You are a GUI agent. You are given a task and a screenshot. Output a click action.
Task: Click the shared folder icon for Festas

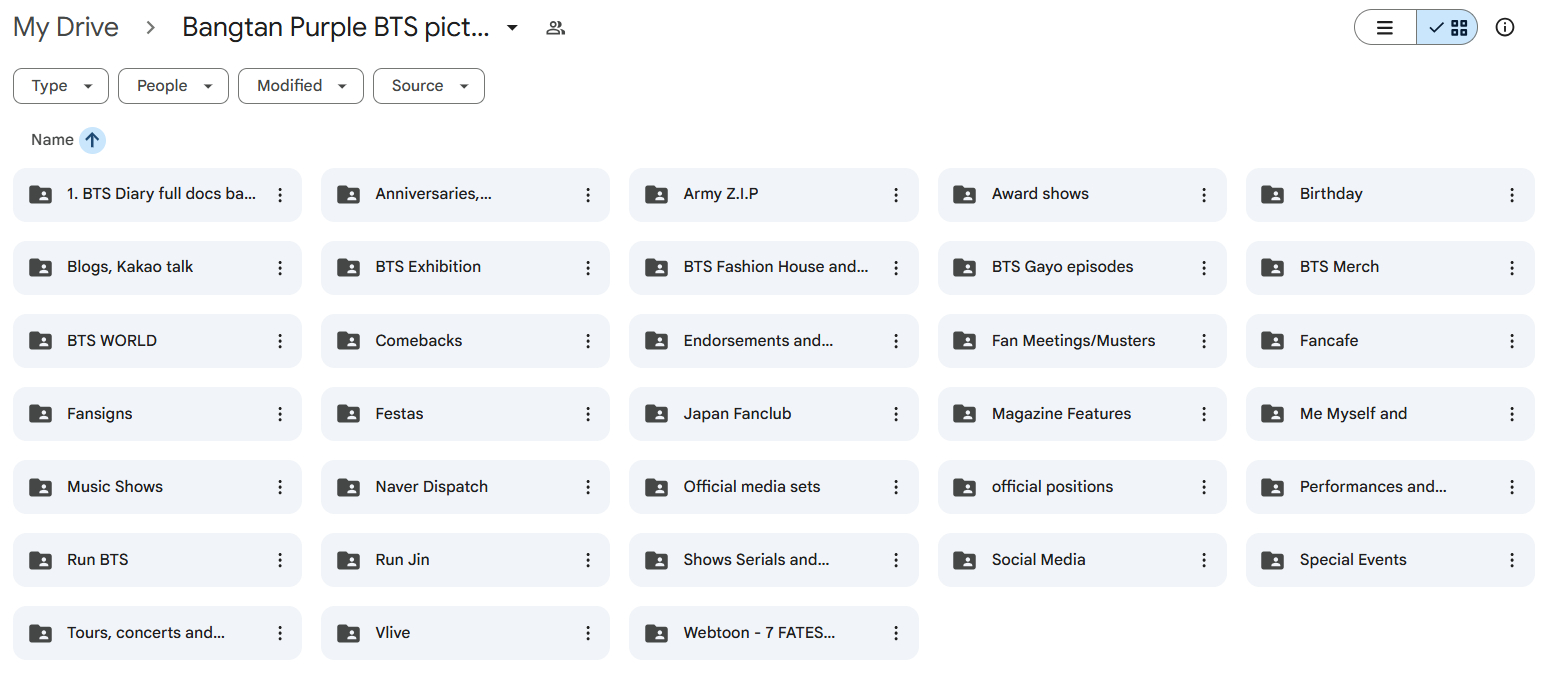(348, 414)
